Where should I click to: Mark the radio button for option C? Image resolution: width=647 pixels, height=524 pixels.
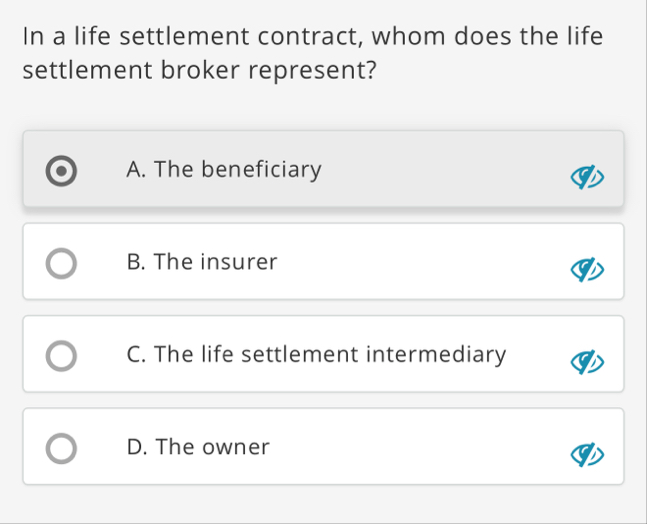click(x=61, y=356)
